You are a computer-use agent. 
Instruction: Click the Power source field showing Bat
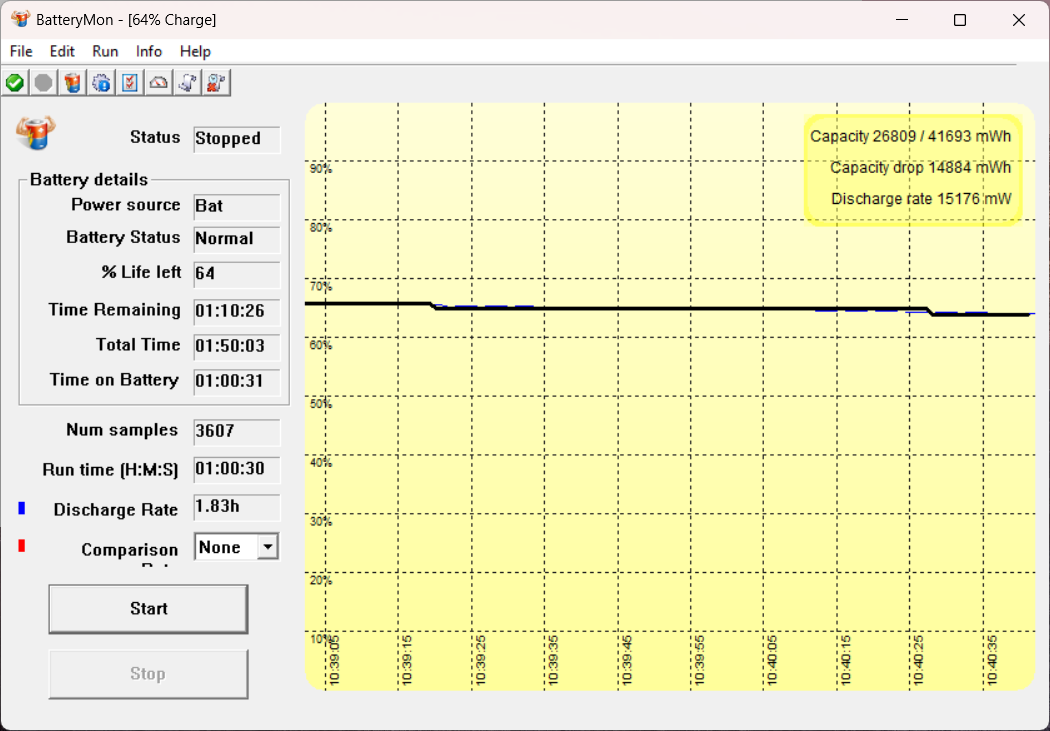(x=236, y=207)
